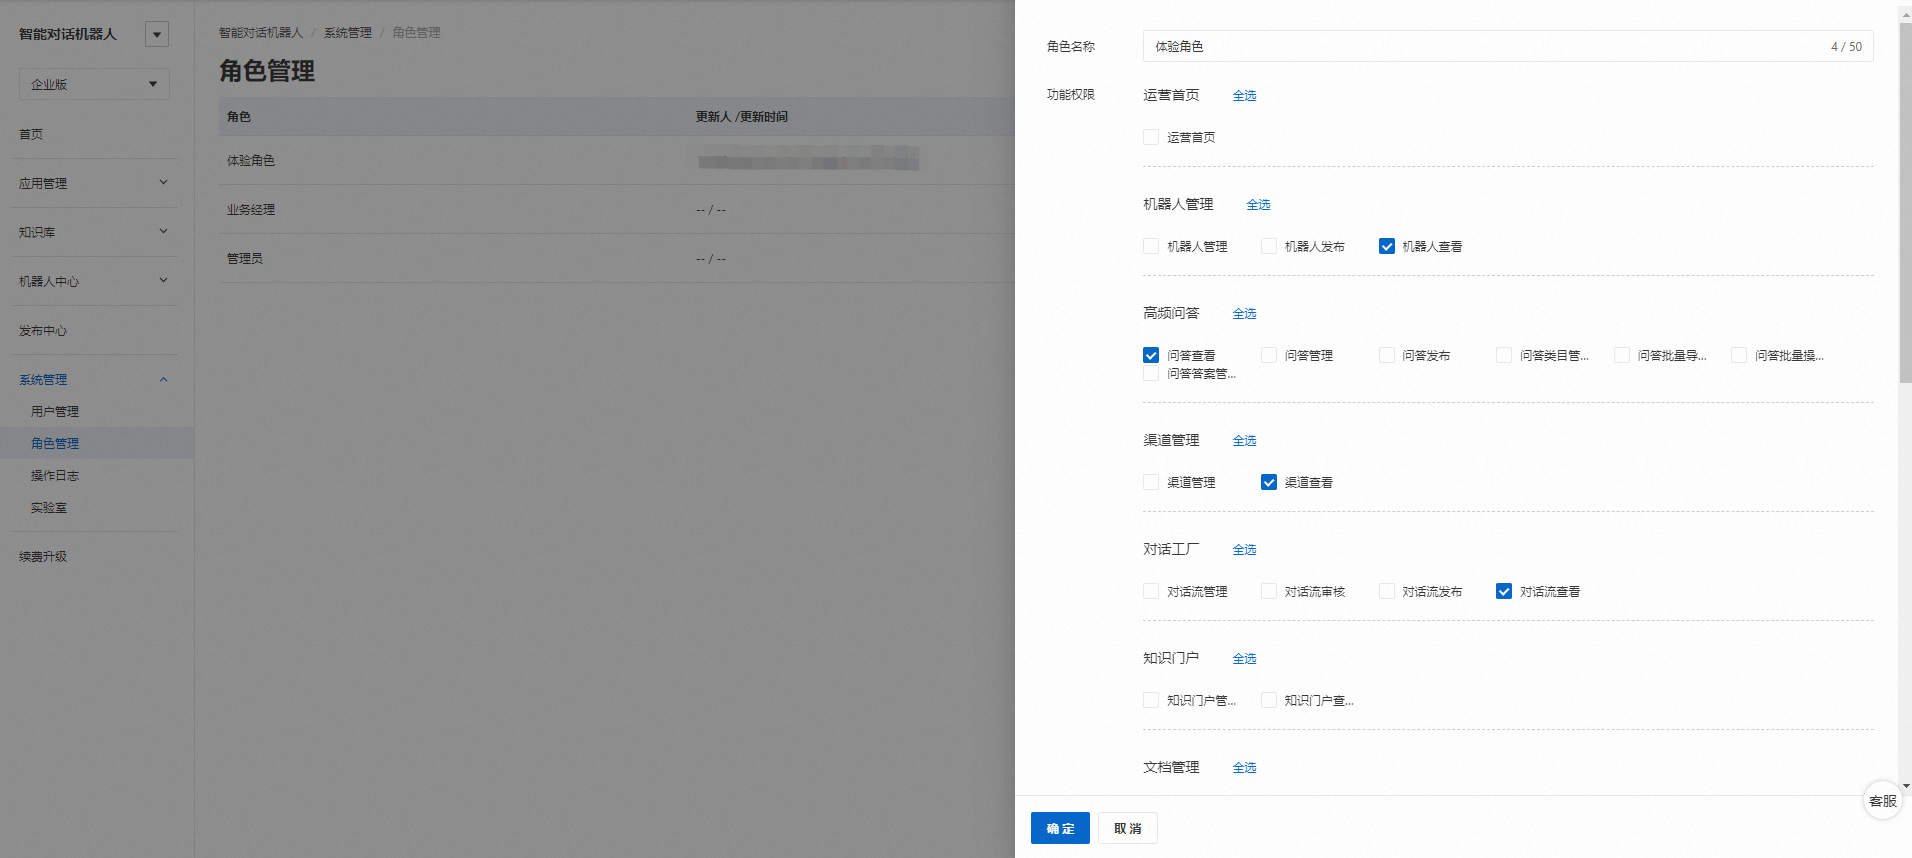This screenshot has width=1912, height=858.
Task: Check the 对话流管理 checkbox
Action: pos(1151,591)
